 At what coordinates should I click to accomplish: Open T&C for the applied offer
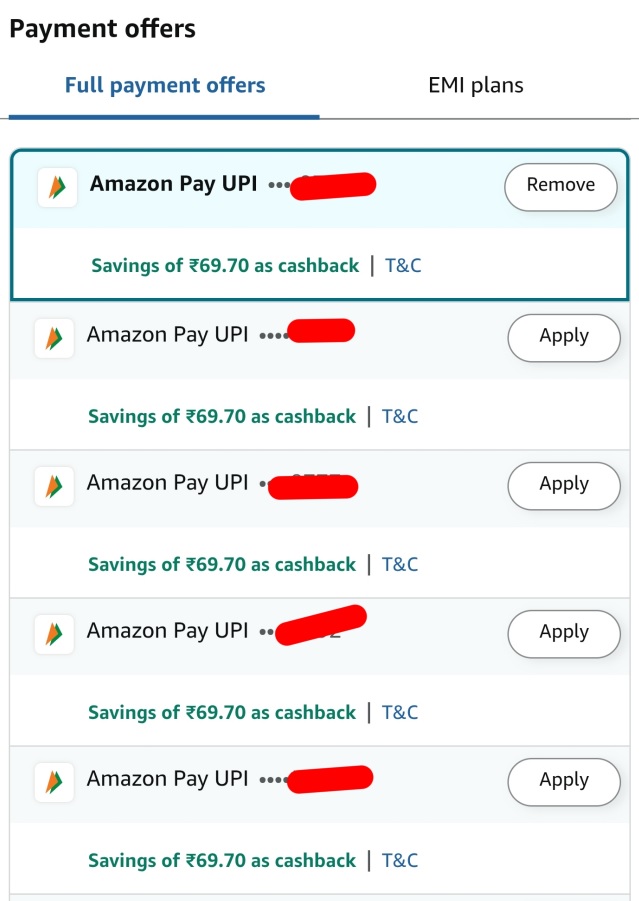tap(404, 265)
